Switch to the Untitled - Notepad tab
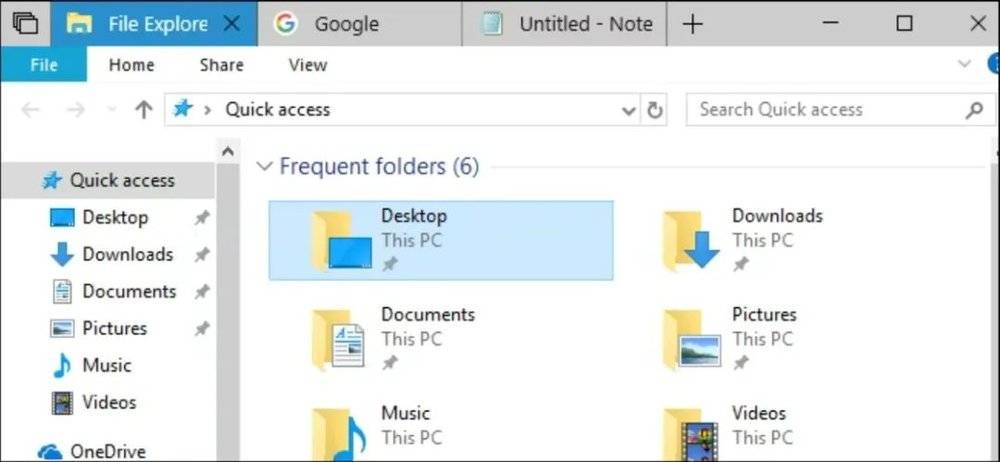The height and width of the screenshot is (462, 1000). point(564,24)
